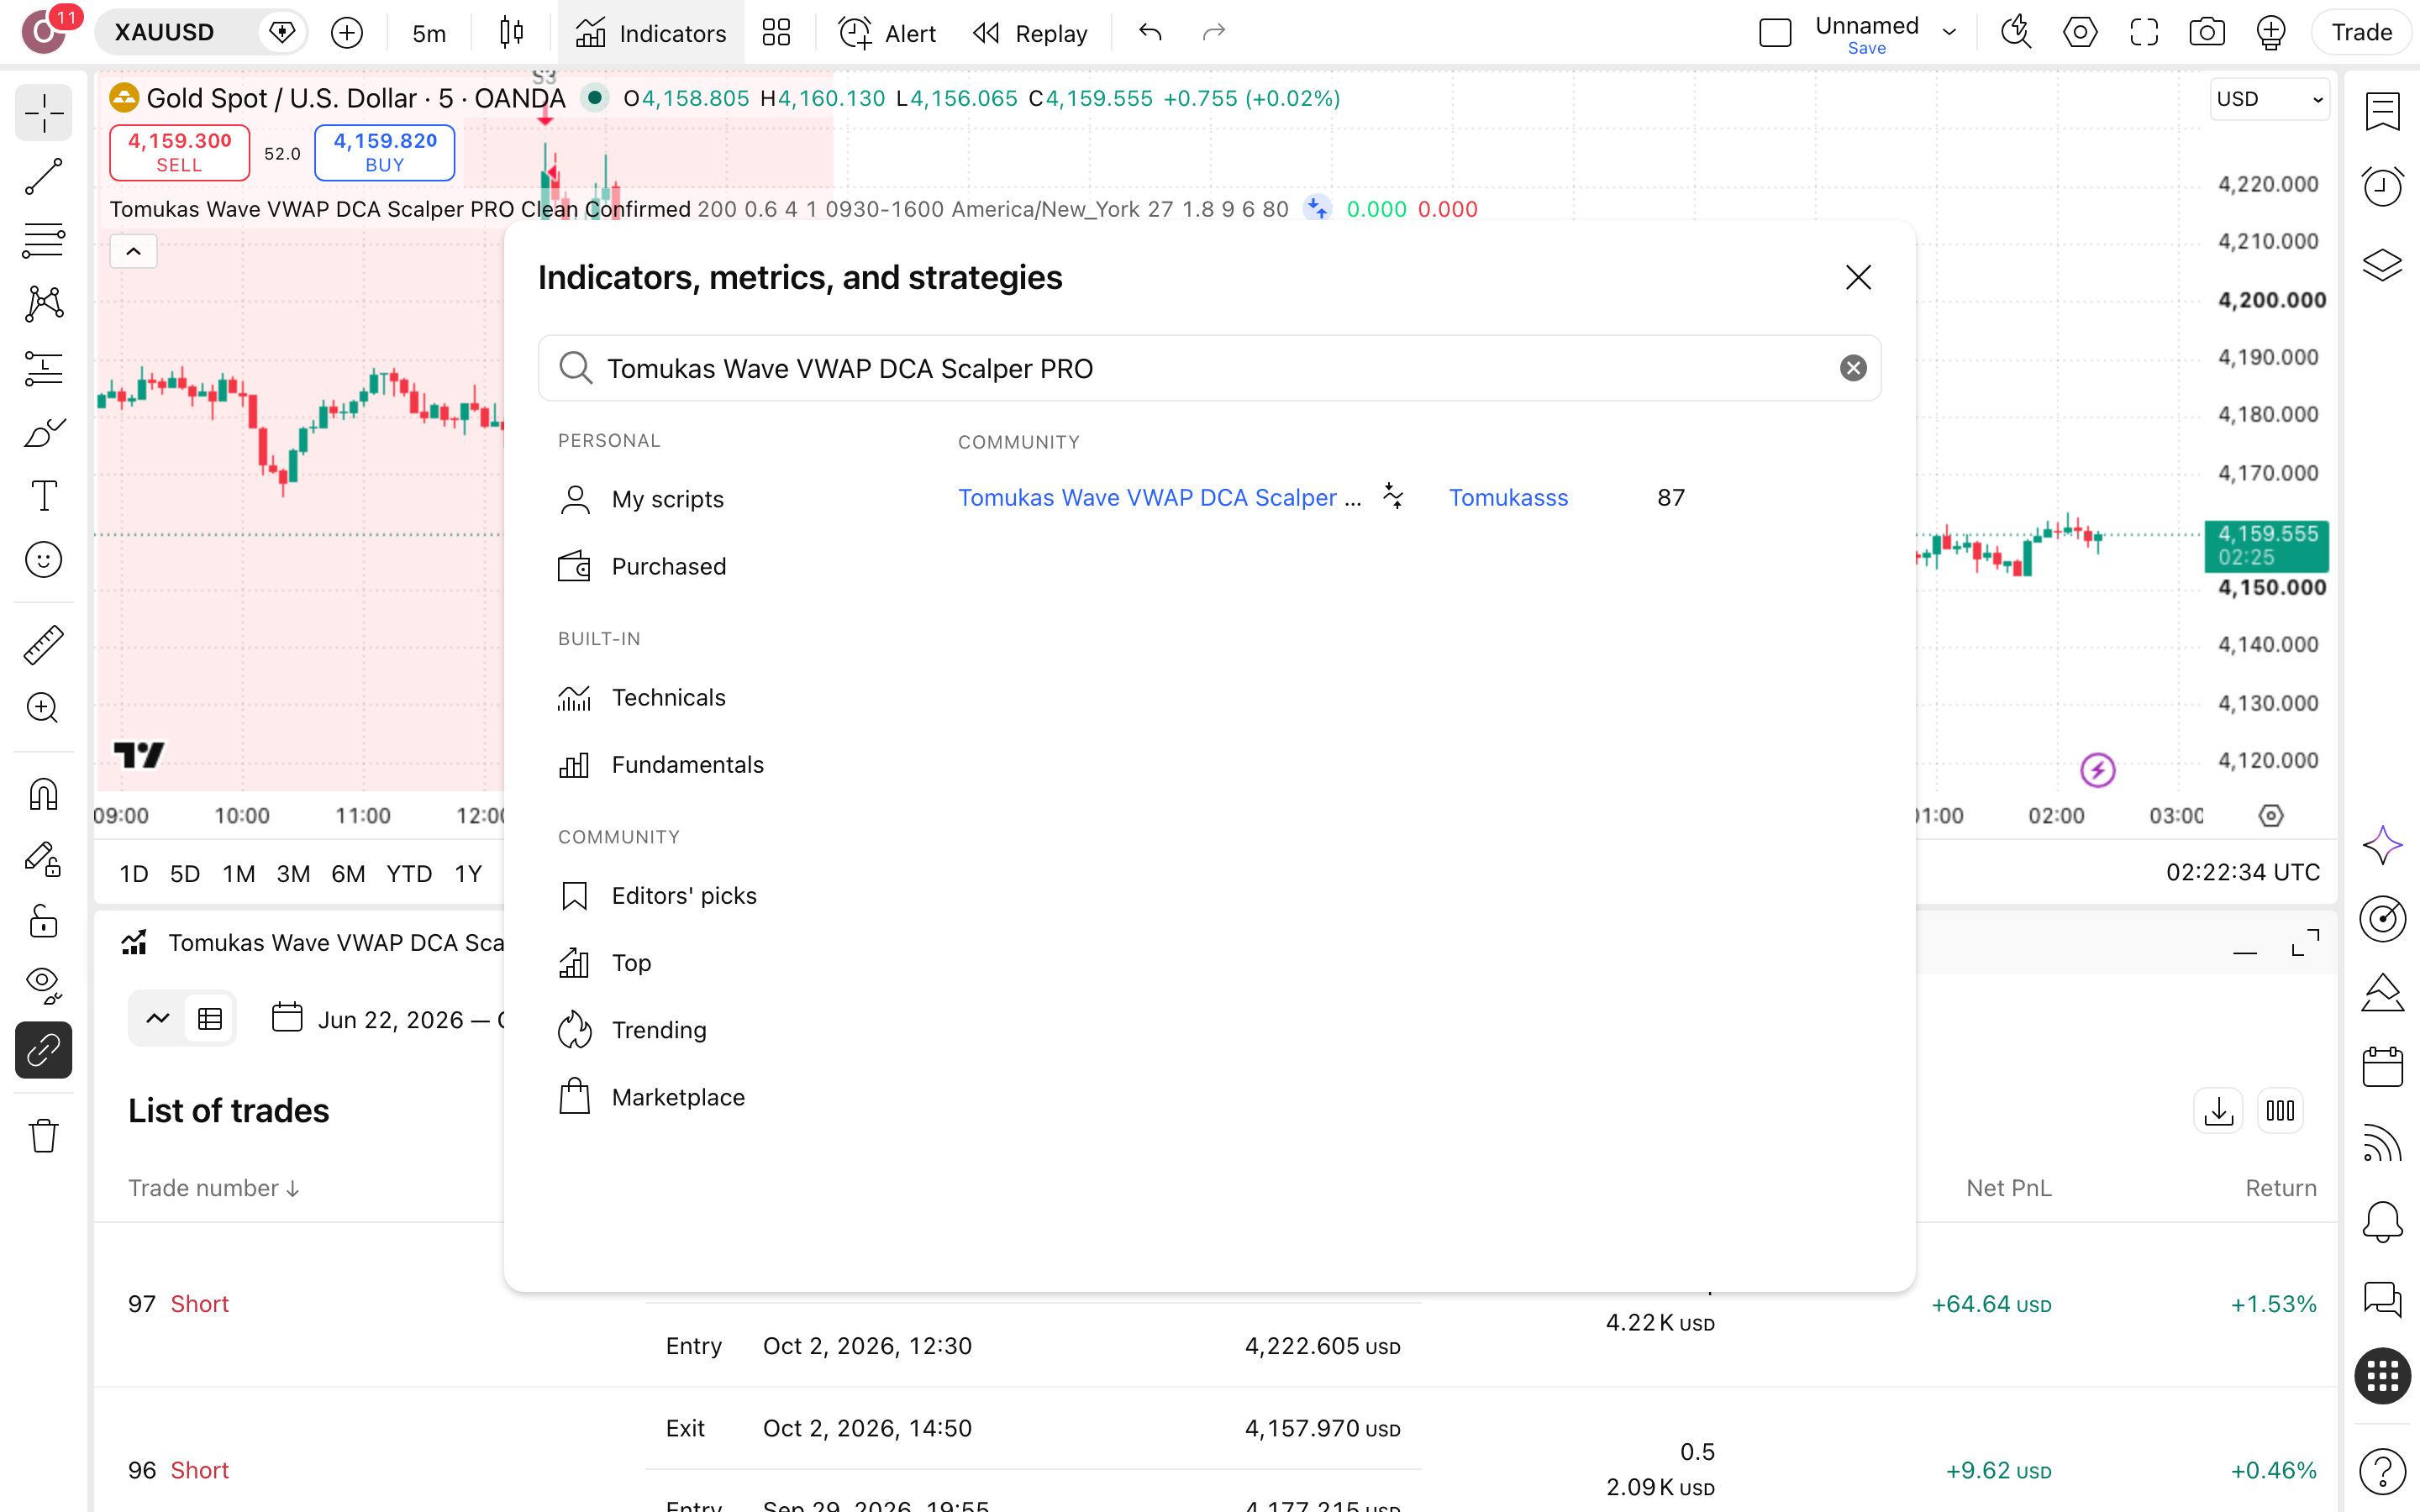This screenshot has width=2420, height=1512.
Task: Change the 5m timeframe interval
Action: point(429,33)
